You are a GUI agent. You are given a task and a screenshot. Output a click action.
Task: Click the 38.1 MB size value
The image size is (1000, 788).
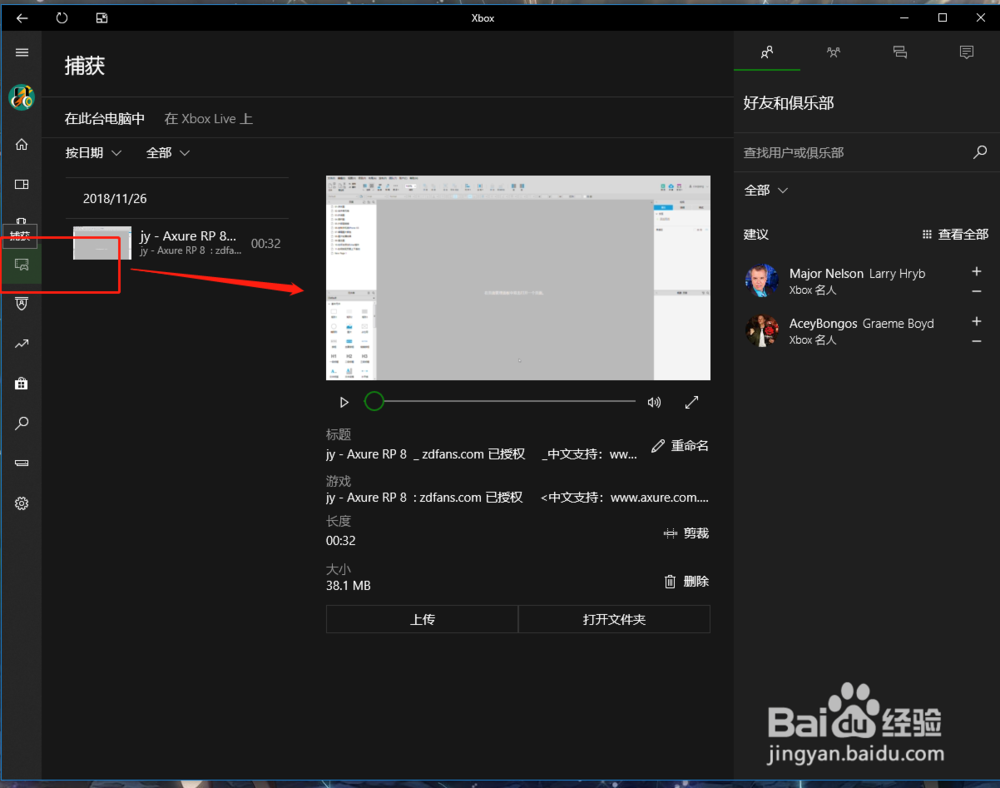[x=348, y=585]
